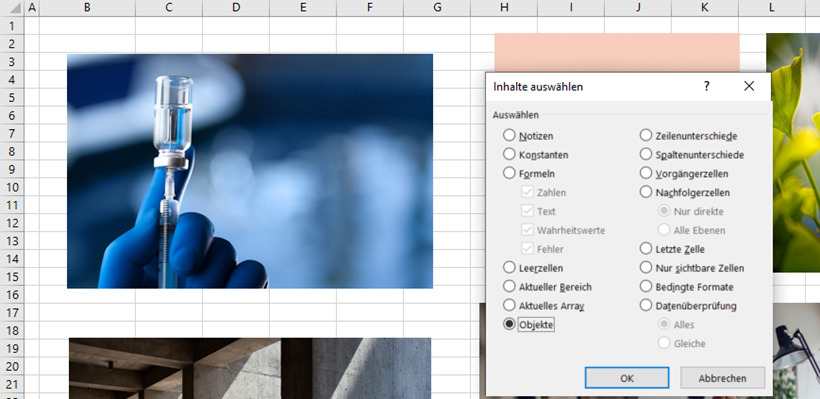Click the help question mark icon
820x399 pixels.
click(707, 86)
